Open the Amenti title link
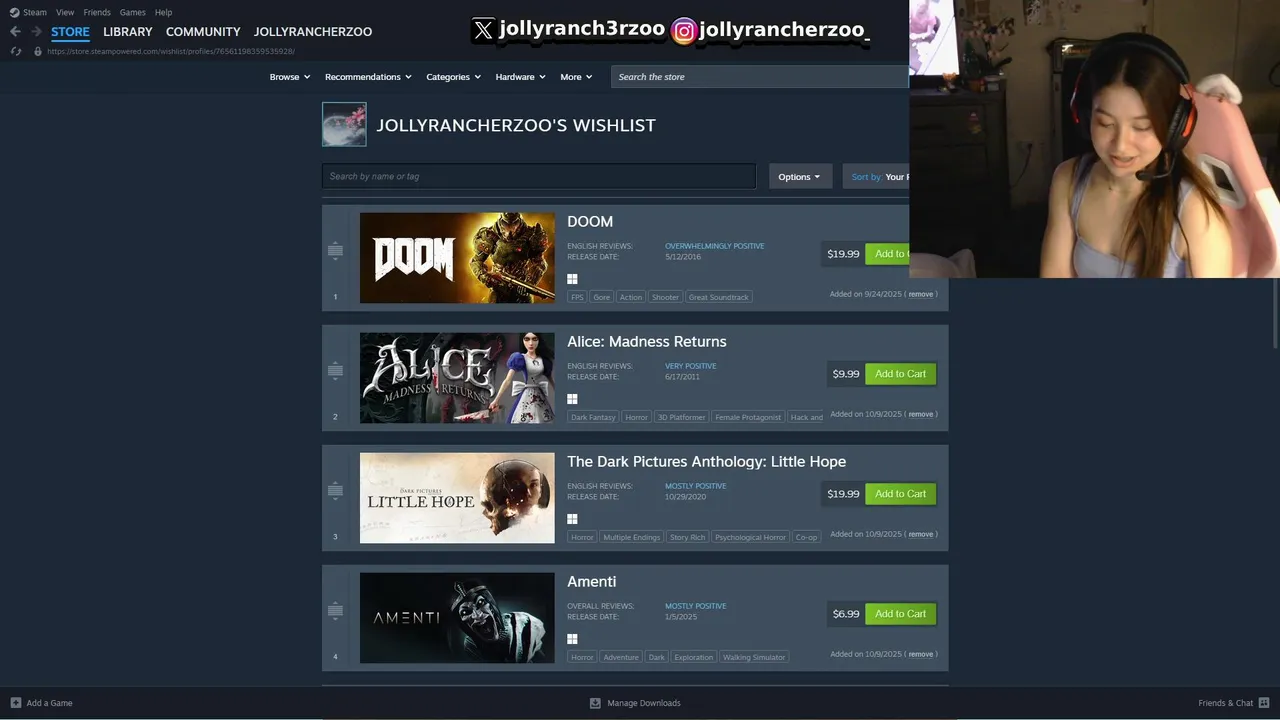Screen dimensions: 1280x720 tap(591, 581)
